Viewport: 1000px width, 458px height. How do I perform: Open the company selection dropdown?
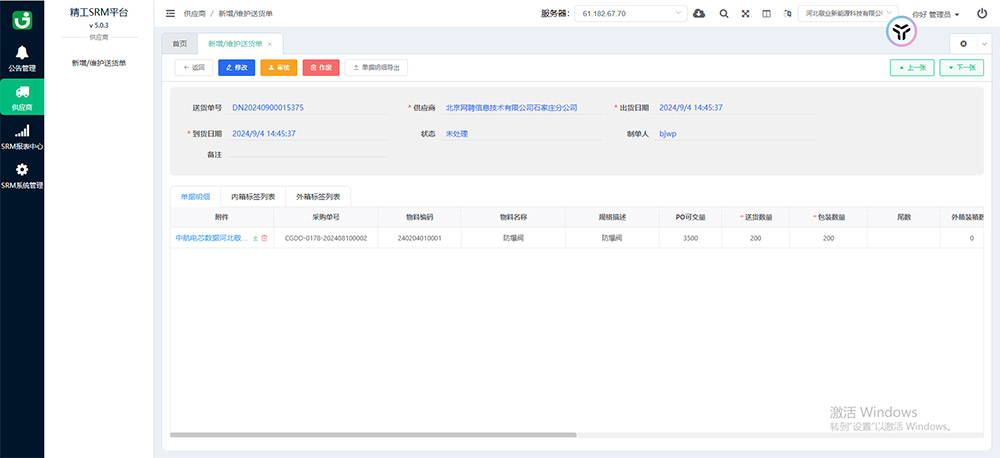tap(848, 13)
